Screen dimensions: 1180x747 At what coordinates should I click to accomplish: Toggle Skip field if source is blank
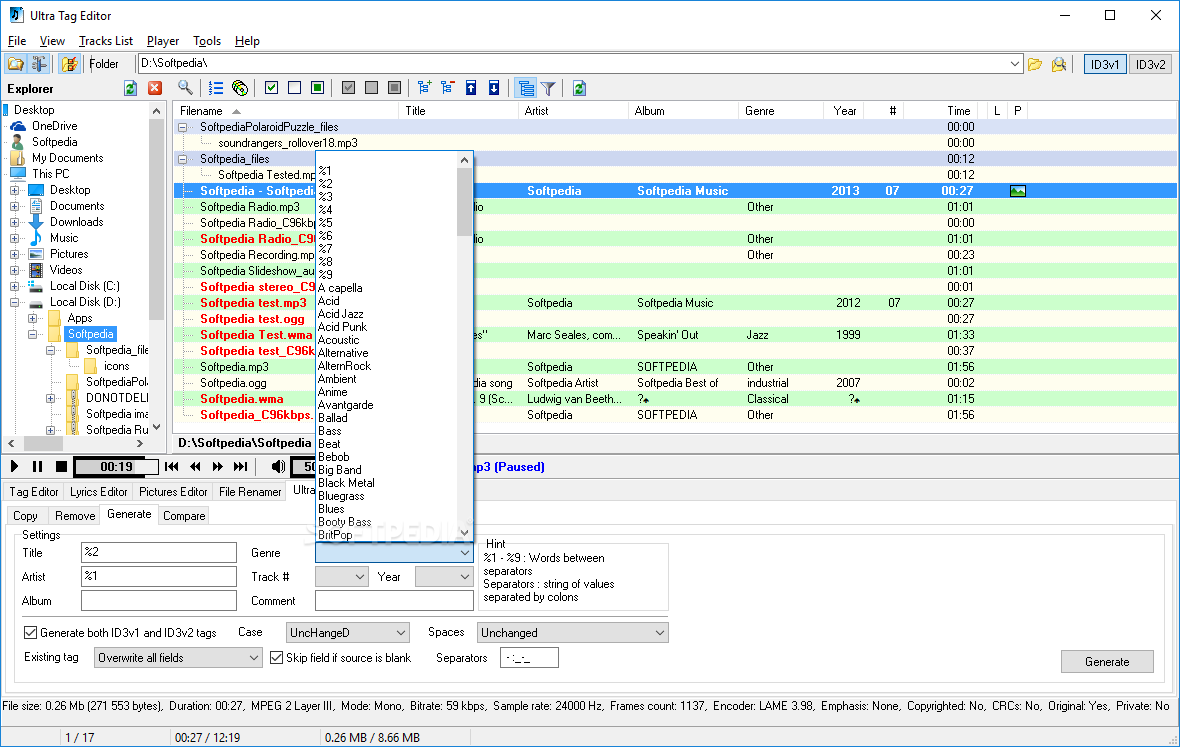pyautogui.click(x=276, y=657)
